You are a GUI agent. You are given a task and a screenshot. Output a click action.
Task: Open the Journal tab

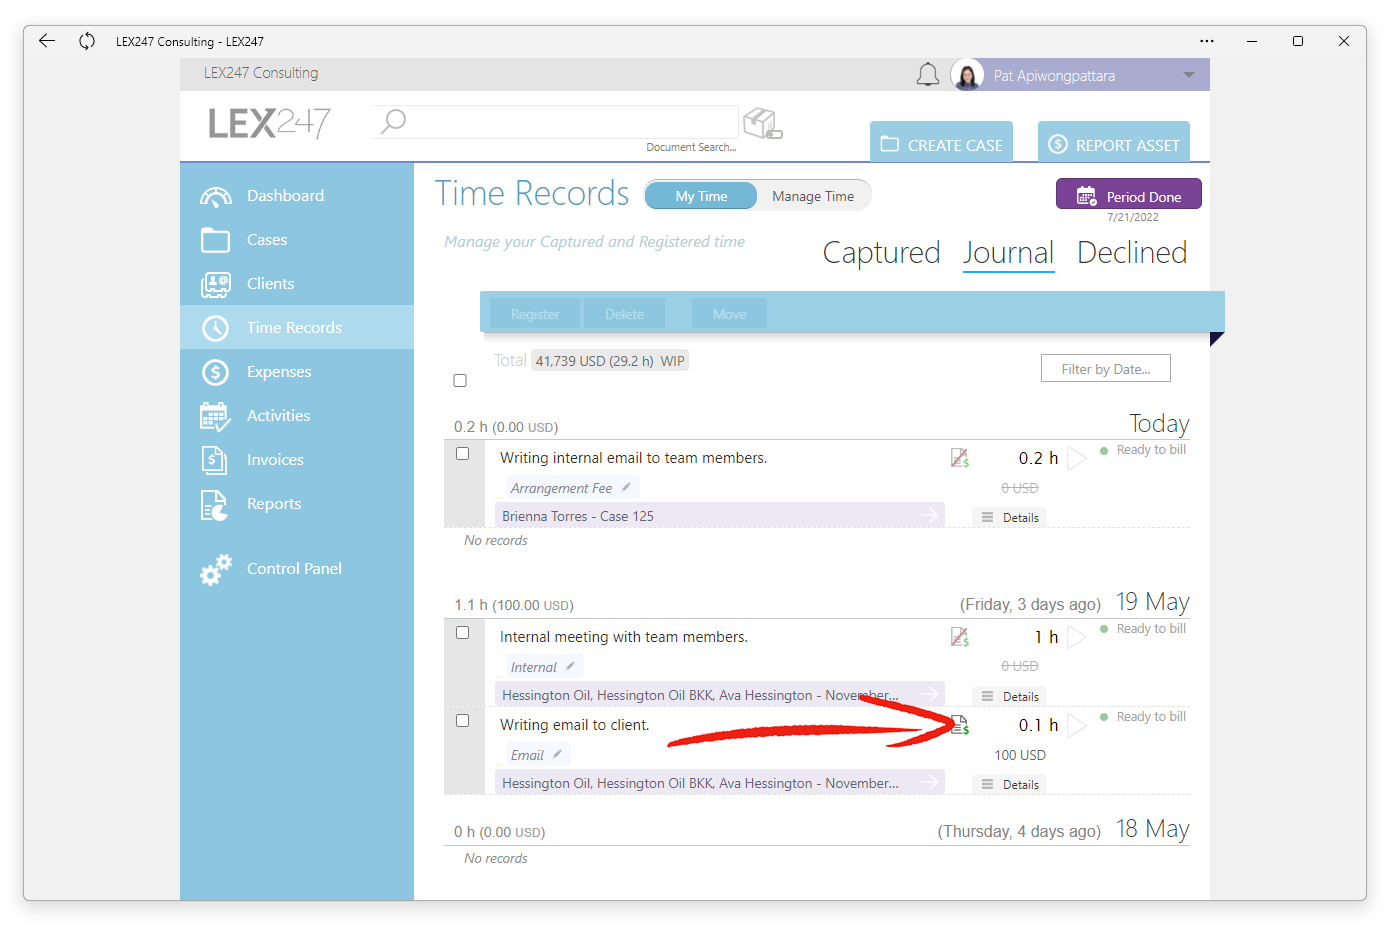[x=1008, y=253]
